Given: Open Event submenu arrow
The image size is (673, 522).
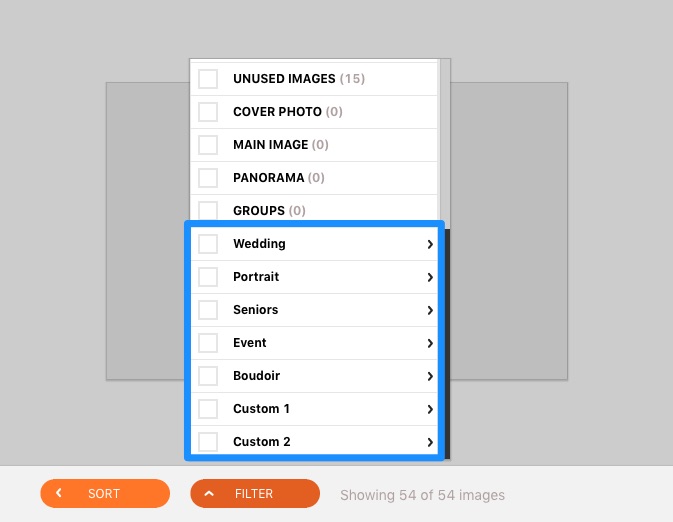Looking at the screenshot, I should tap(430, 343).
